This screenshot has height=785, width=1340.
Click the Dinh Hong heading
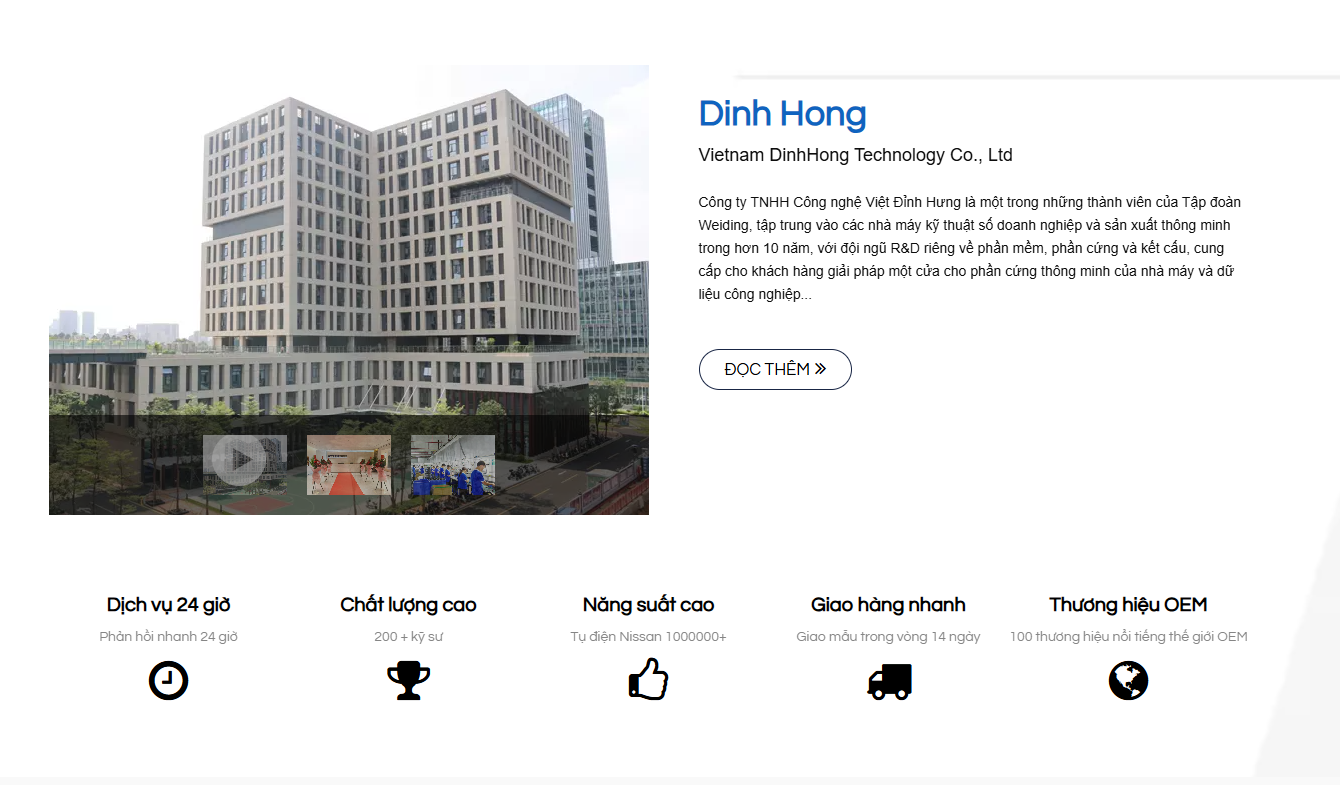[782, 114]
